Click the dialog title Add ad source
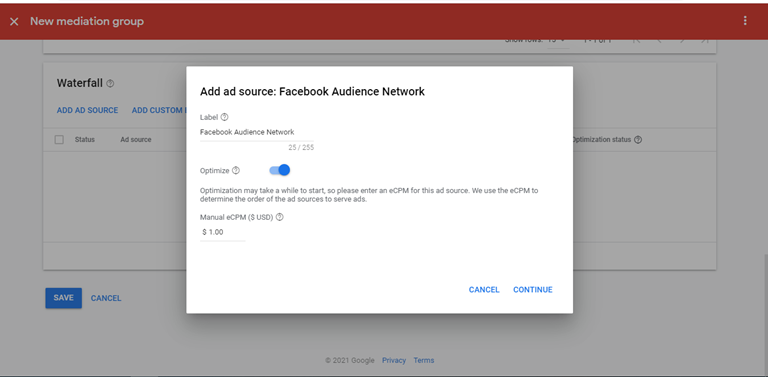This screenshot has width=768, height=377. coord(312,91)
